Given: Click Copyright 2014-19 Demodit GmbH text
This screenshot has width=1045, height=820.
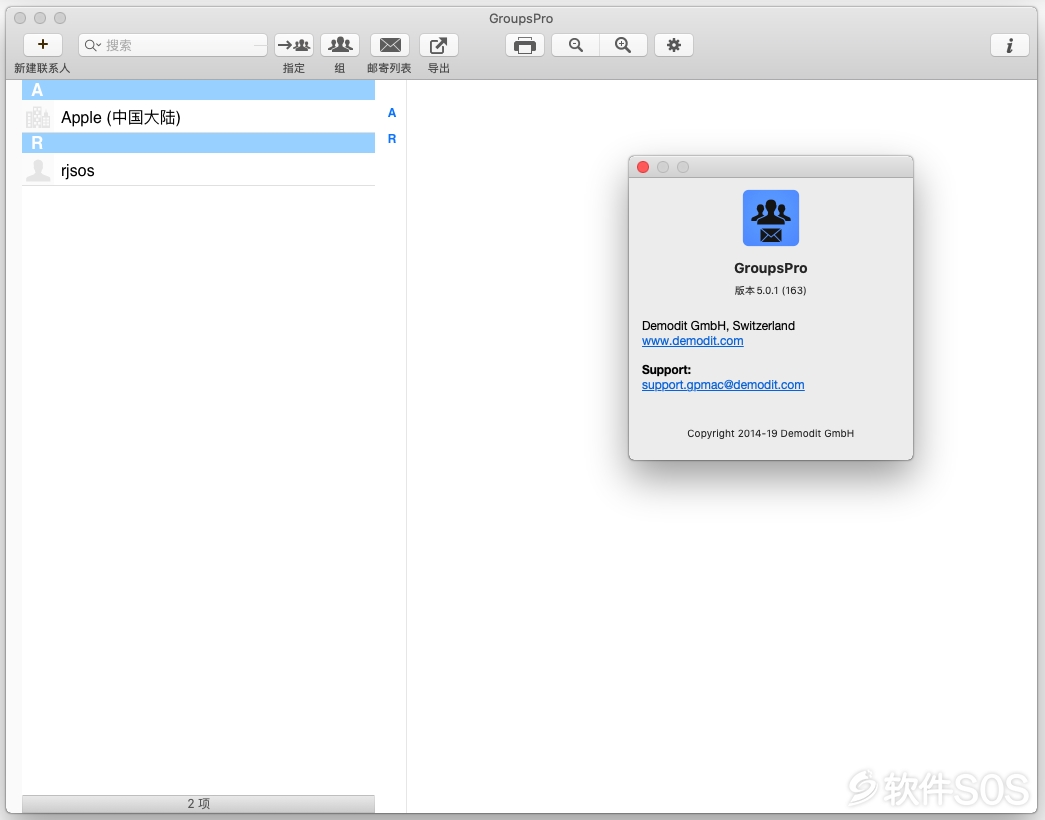Looking at the screenshot, I should [770, 433].
